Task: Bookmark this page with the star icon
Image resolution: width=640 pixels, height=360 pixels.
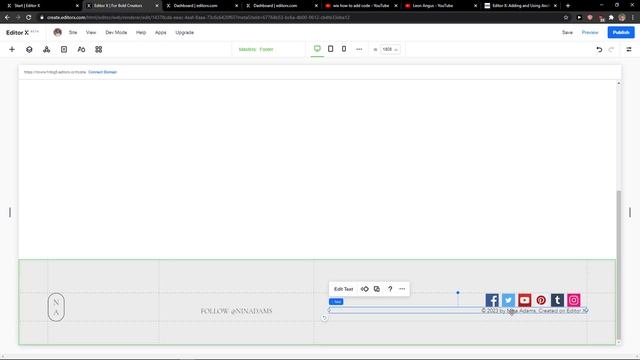Action: (566, 18)
